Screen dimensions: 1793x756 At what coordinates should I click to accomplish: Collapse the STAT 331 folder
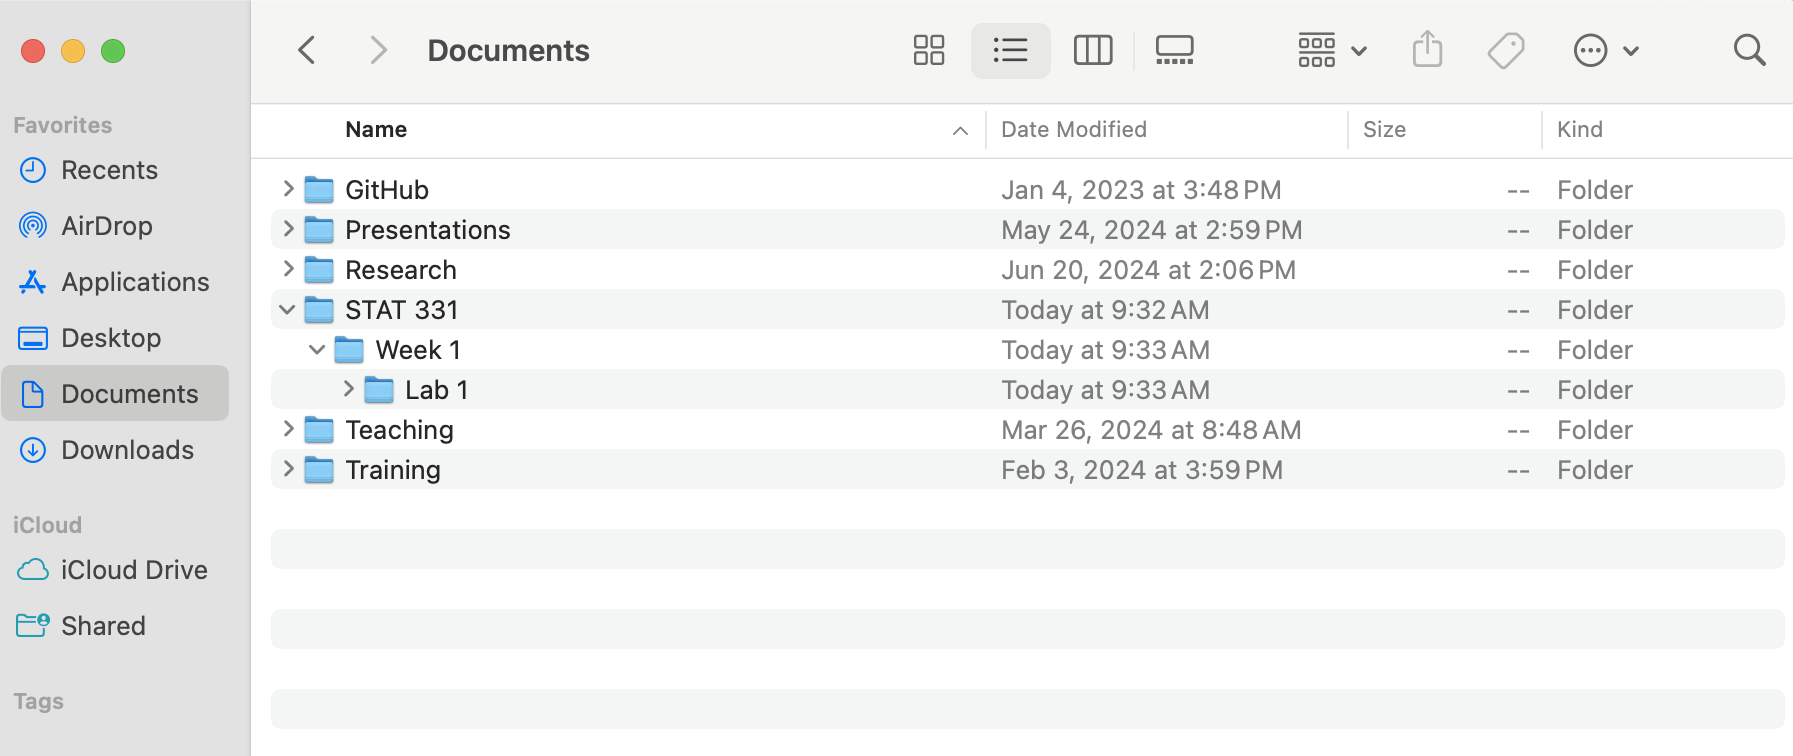(x=287, y=310)
